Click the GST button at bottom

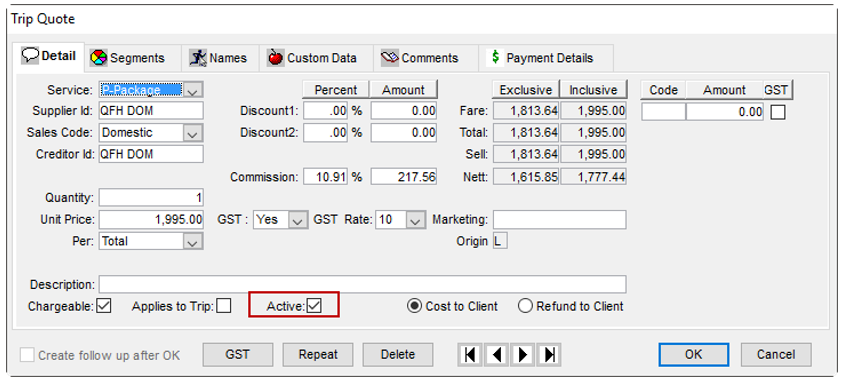click(x=237, y=354)
